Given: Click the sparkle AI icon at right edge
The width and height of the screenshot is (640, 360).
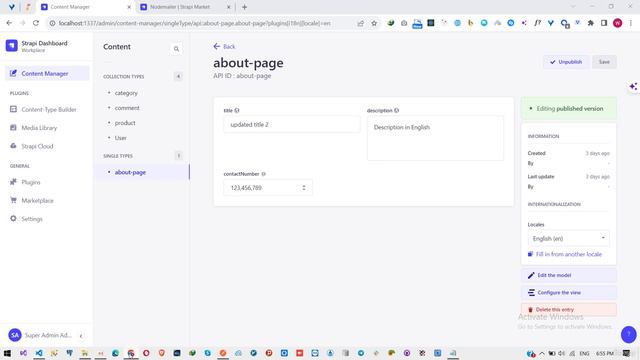Looking at the screenshot, I should pos(633,87).
